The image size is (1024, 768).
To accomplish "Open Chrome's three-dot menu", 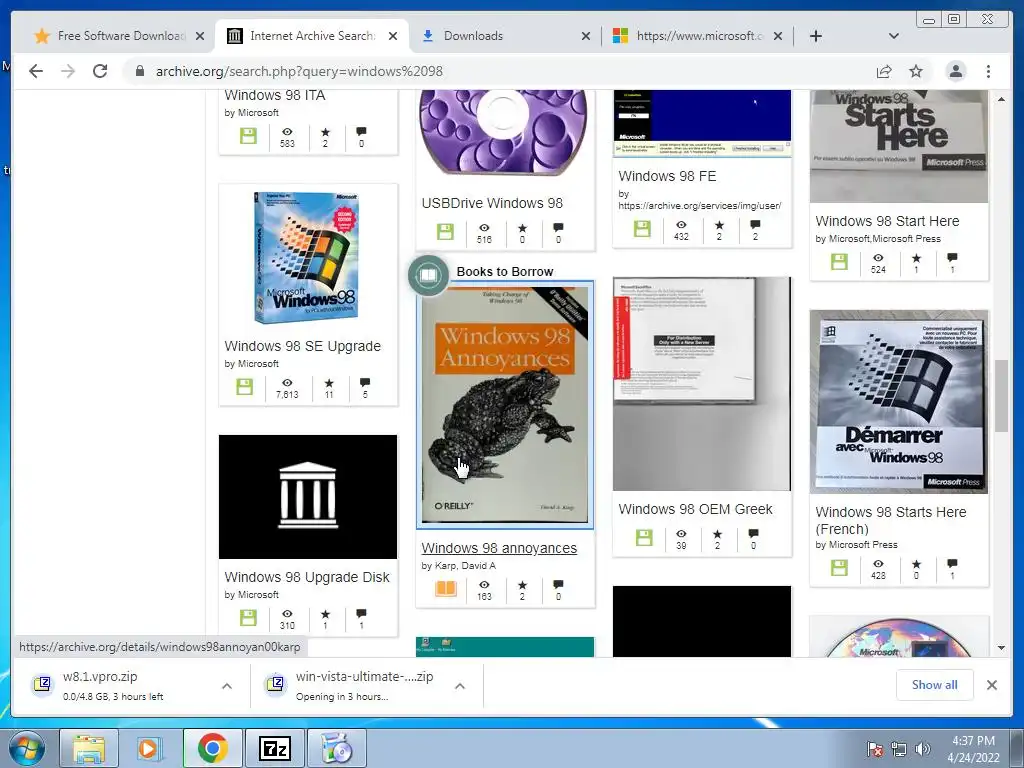I will (x=989, y=71).
